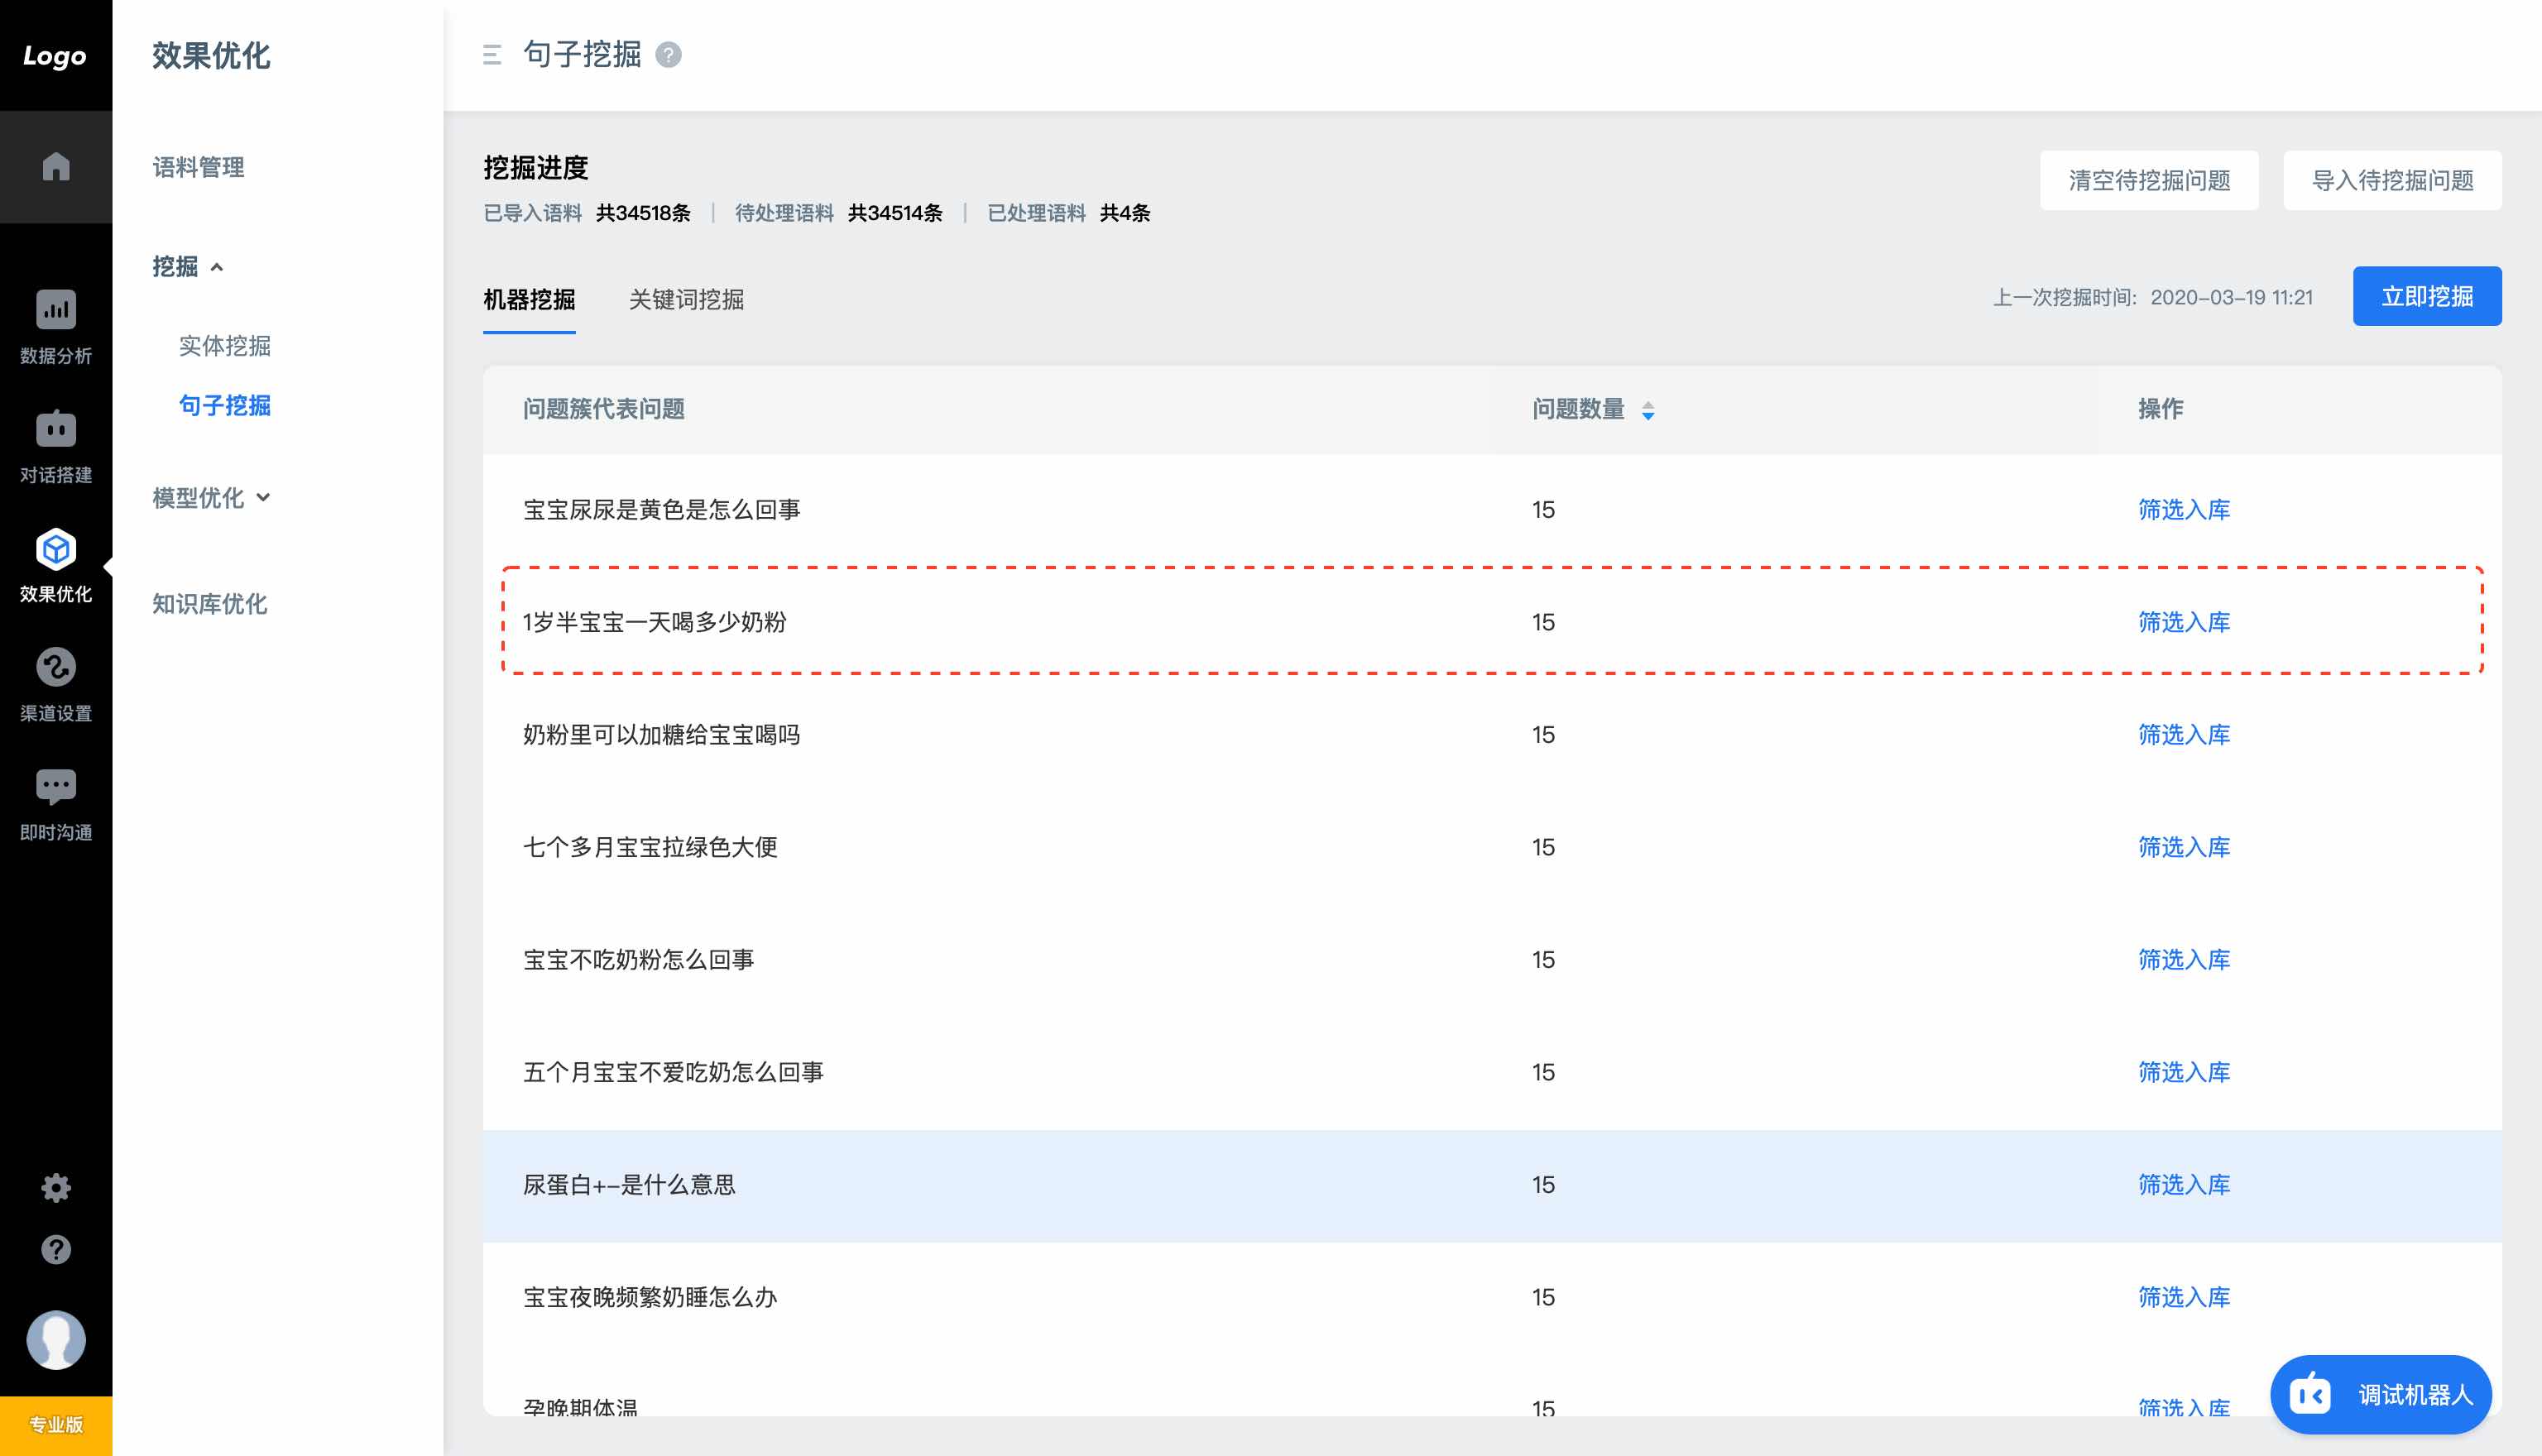
Task: Switch to 机器挖掘 tab
Action: click(x=529, y=299)
